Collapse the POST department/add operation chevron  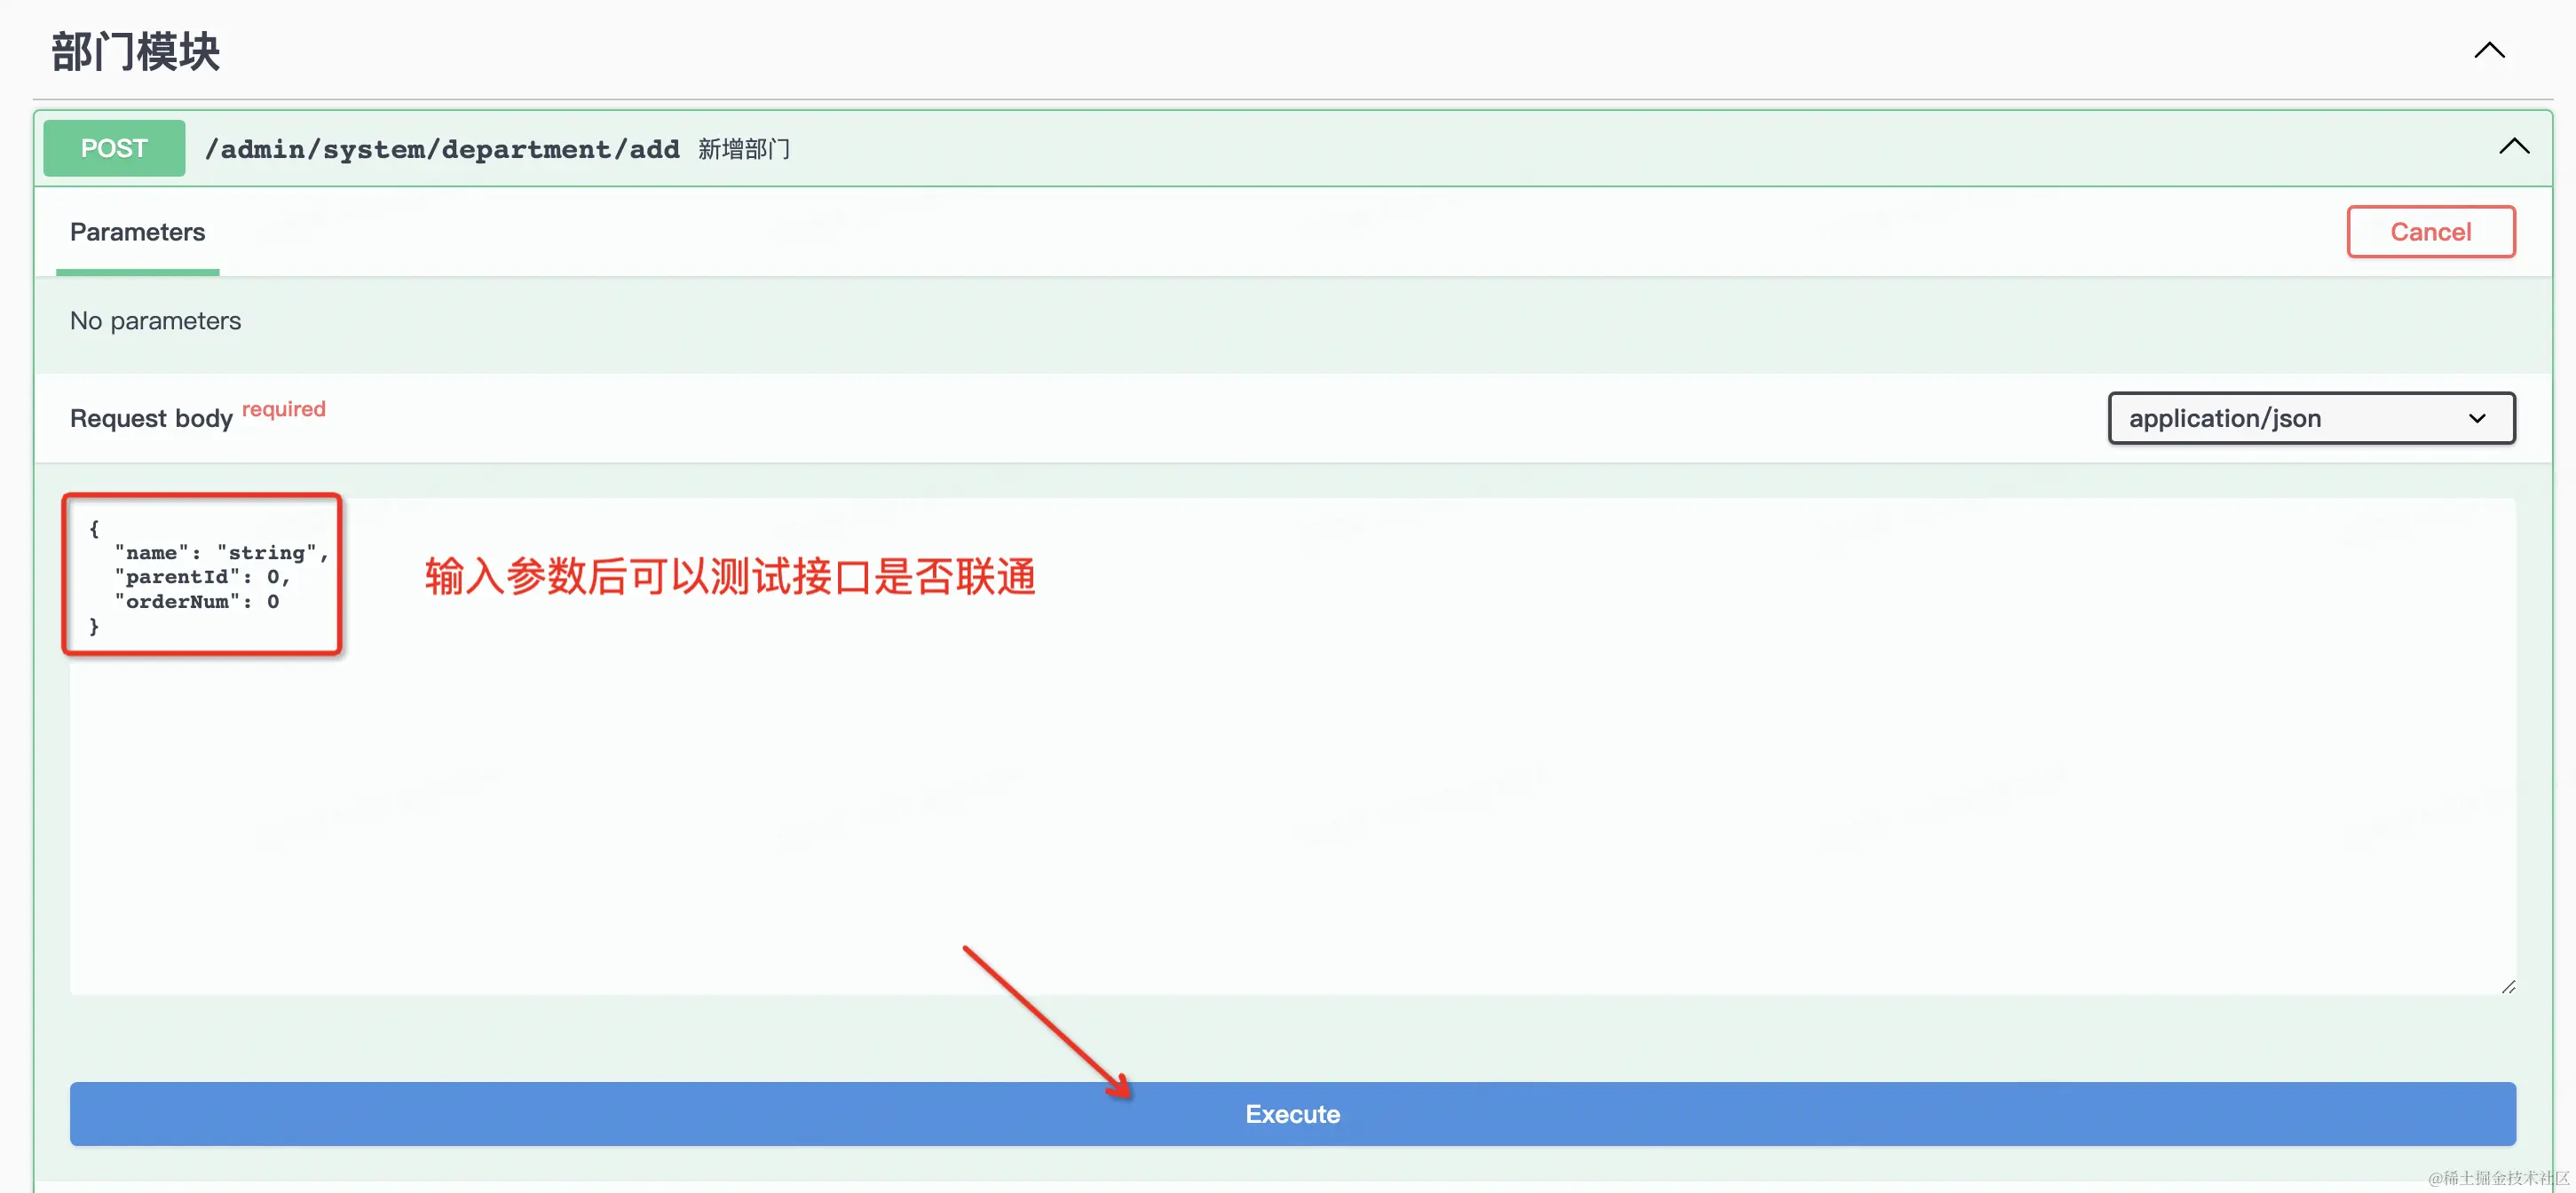(2513, 147)
